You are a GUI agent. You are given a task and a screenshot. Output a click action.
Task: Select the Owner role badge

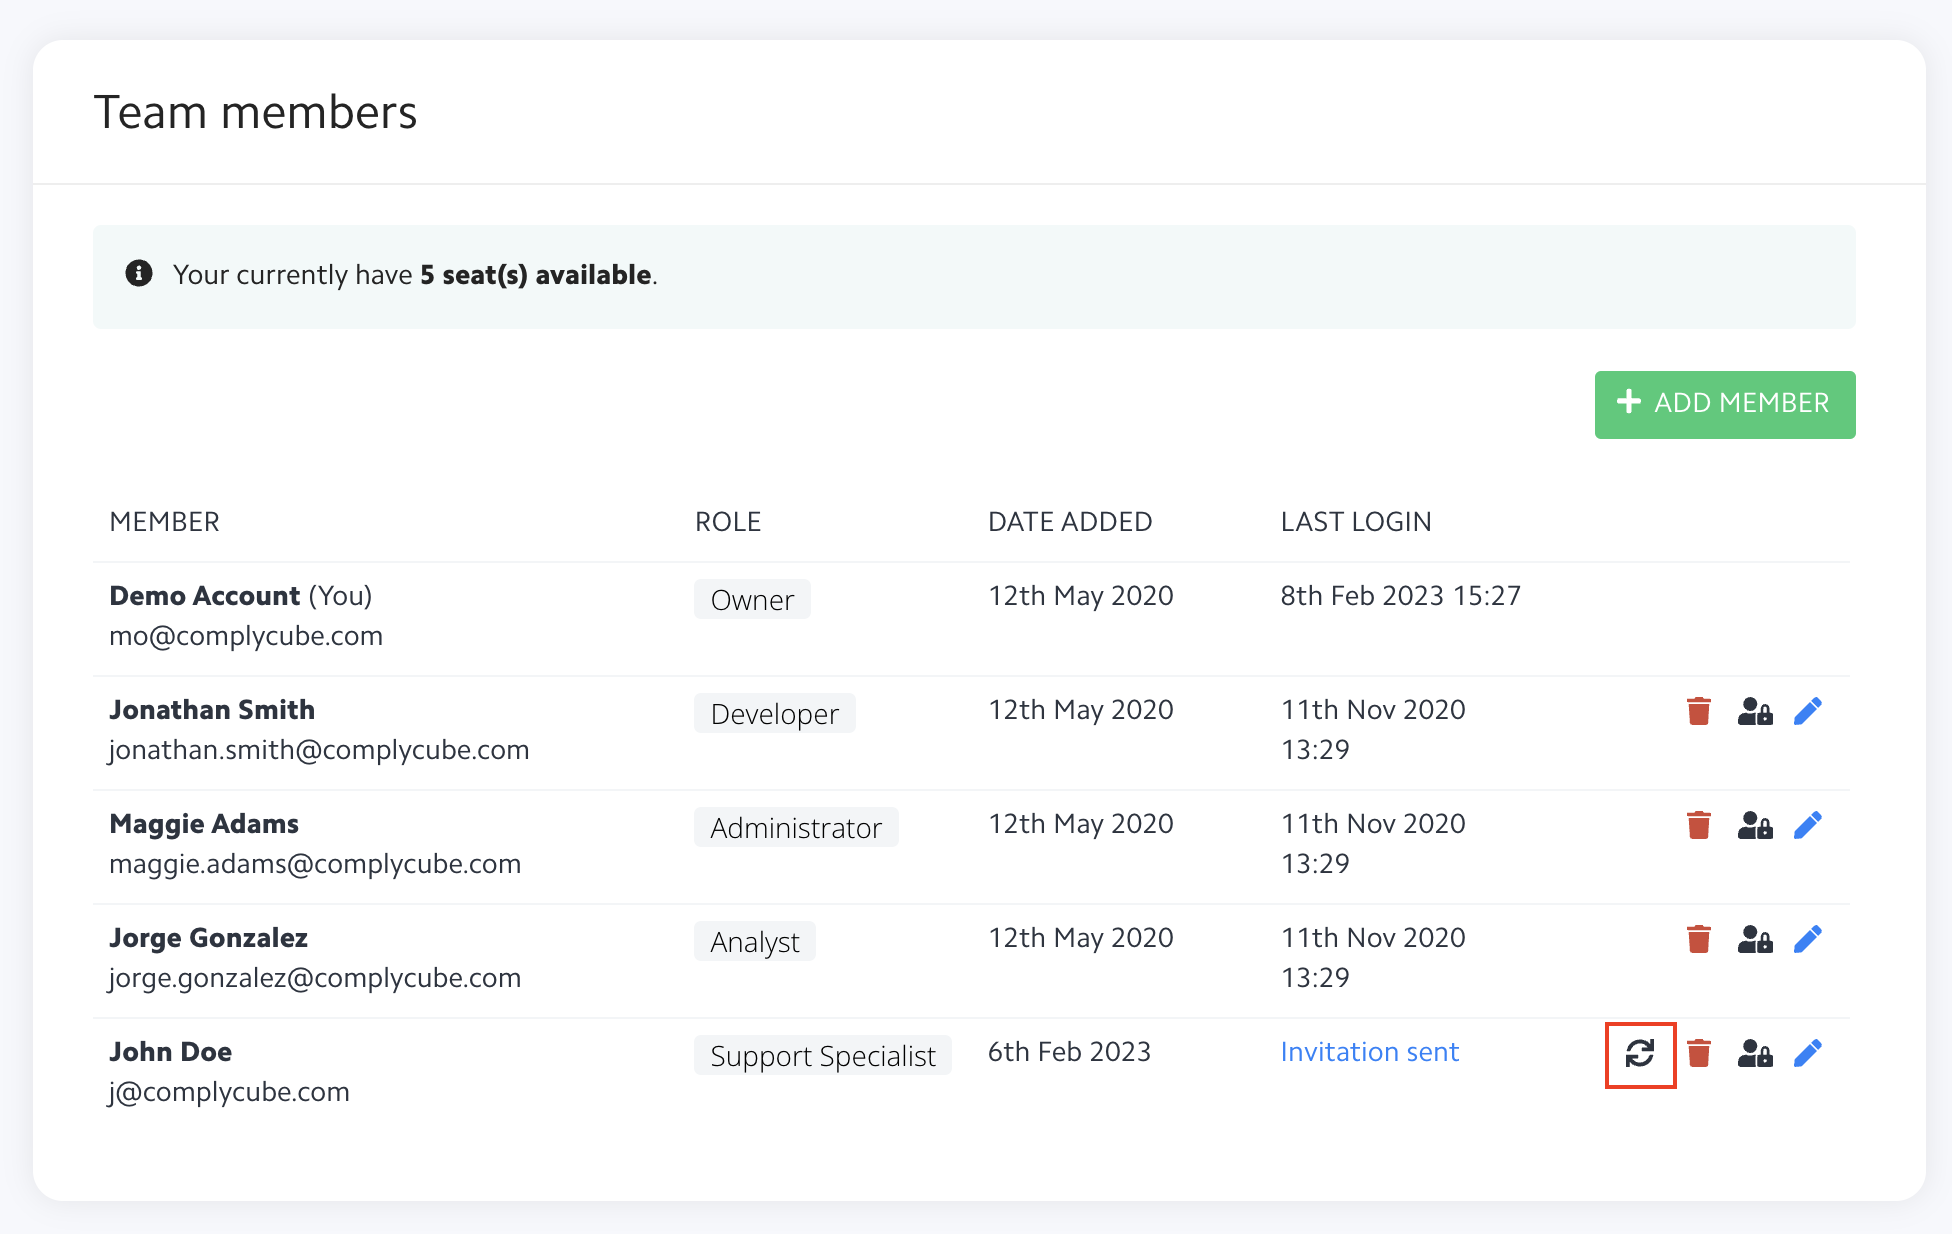(752, 600)
